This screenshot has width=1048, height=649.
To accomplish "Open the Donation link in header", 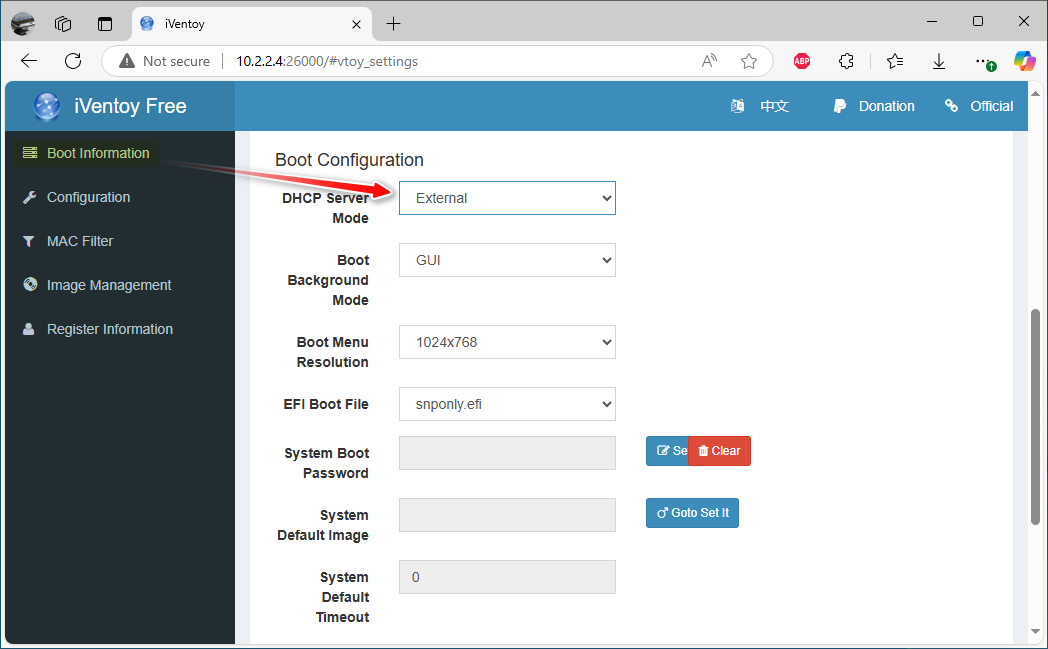I will coord(885,106).
